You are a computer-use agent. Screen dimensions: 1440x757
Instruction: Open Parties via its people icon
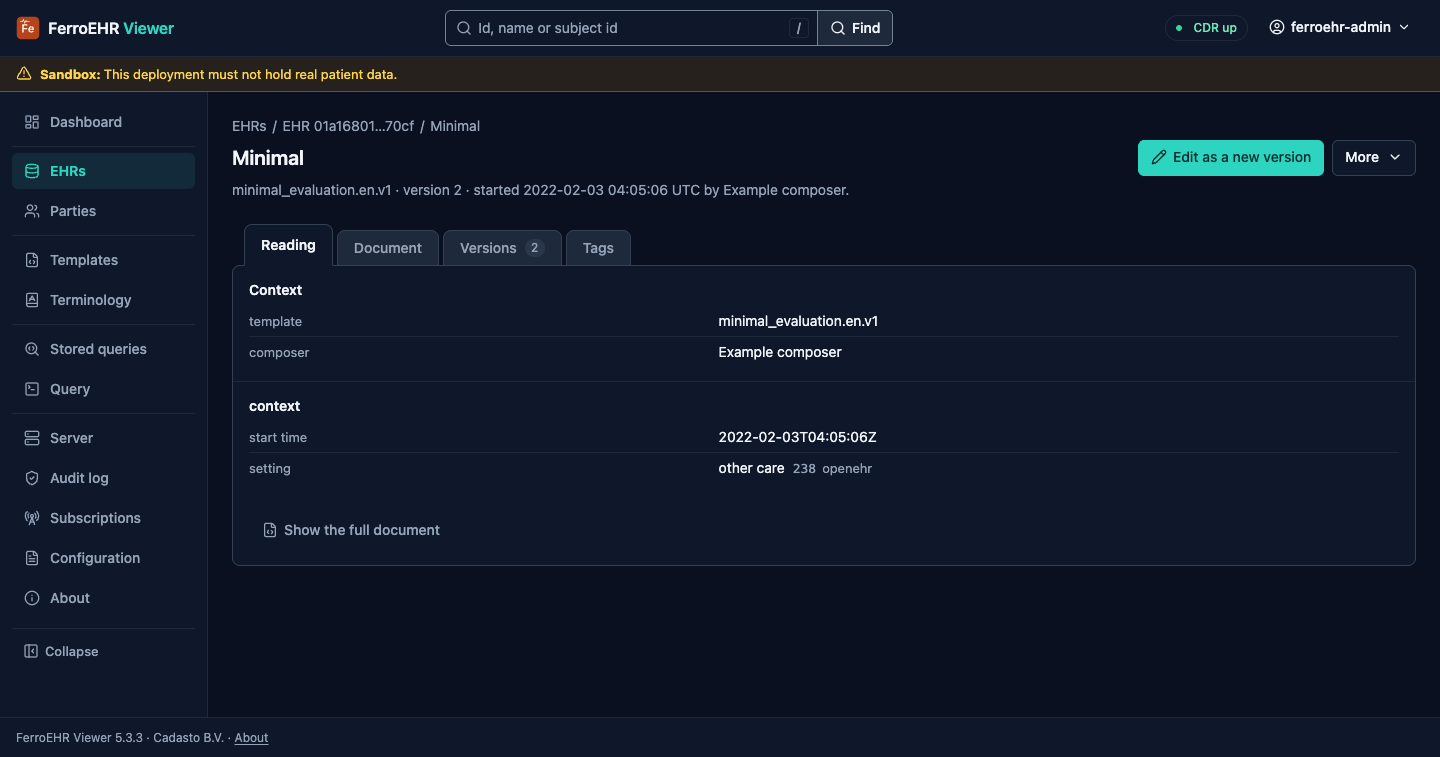tap(32, 211)
